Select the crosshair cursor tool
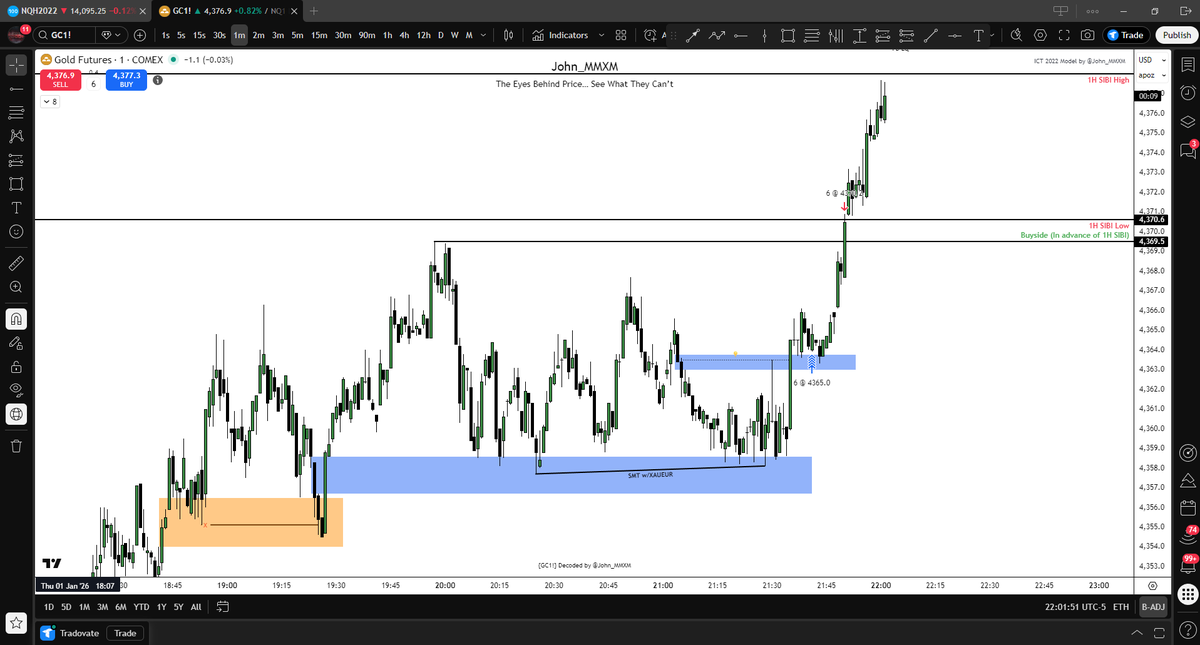The width and height of the screenshot is (1200, 645). pos(16,66)
